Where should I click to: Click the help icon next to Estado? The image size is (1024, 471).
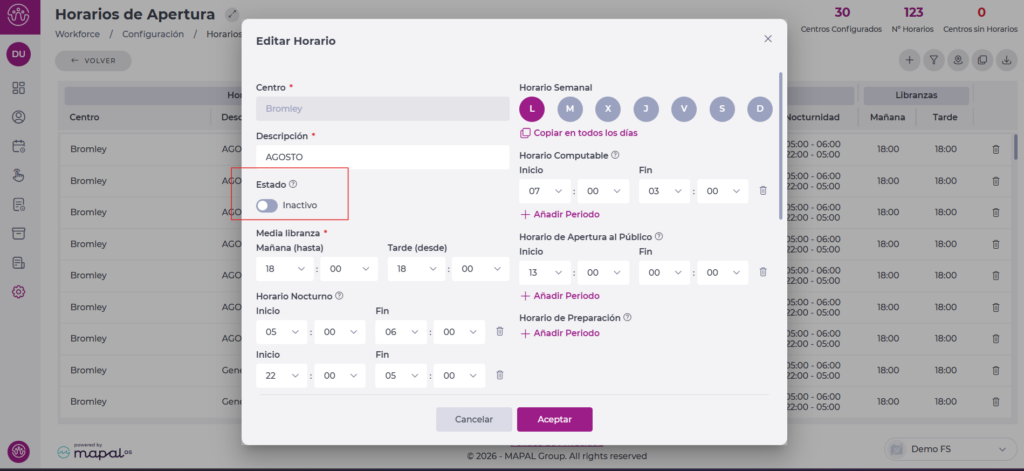[x=293, y=184]
